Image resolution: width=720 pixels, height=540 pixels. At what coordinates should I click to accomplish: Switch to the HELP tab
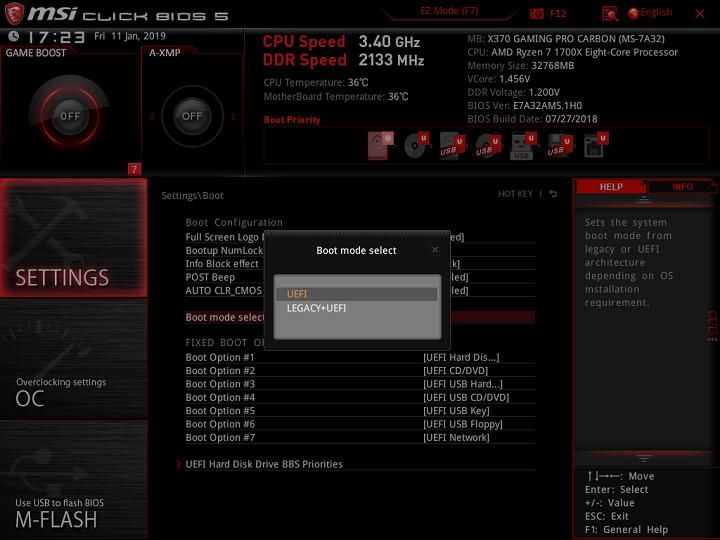(x=611, y=187)
